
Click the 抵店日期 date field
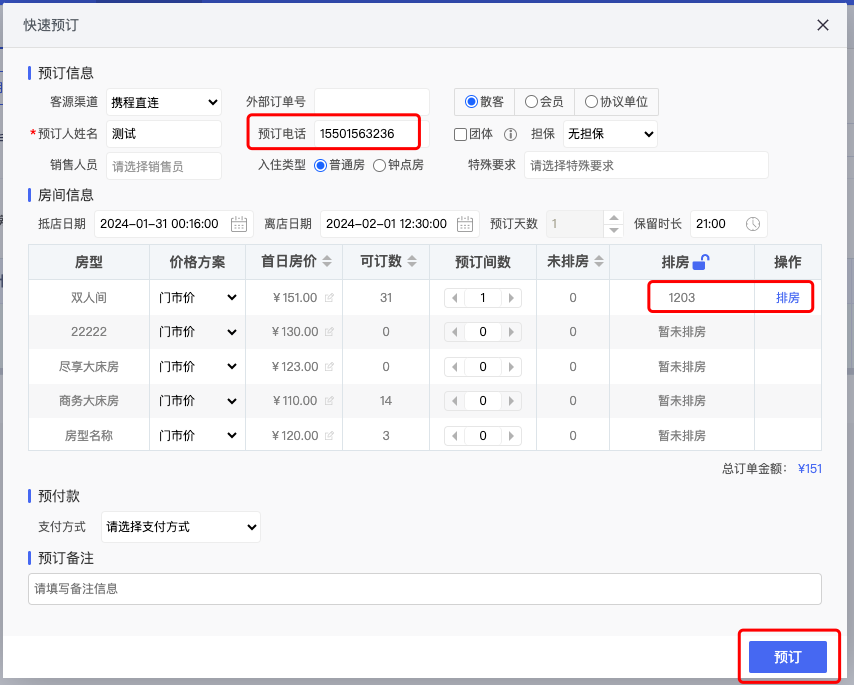coord(174,224)
